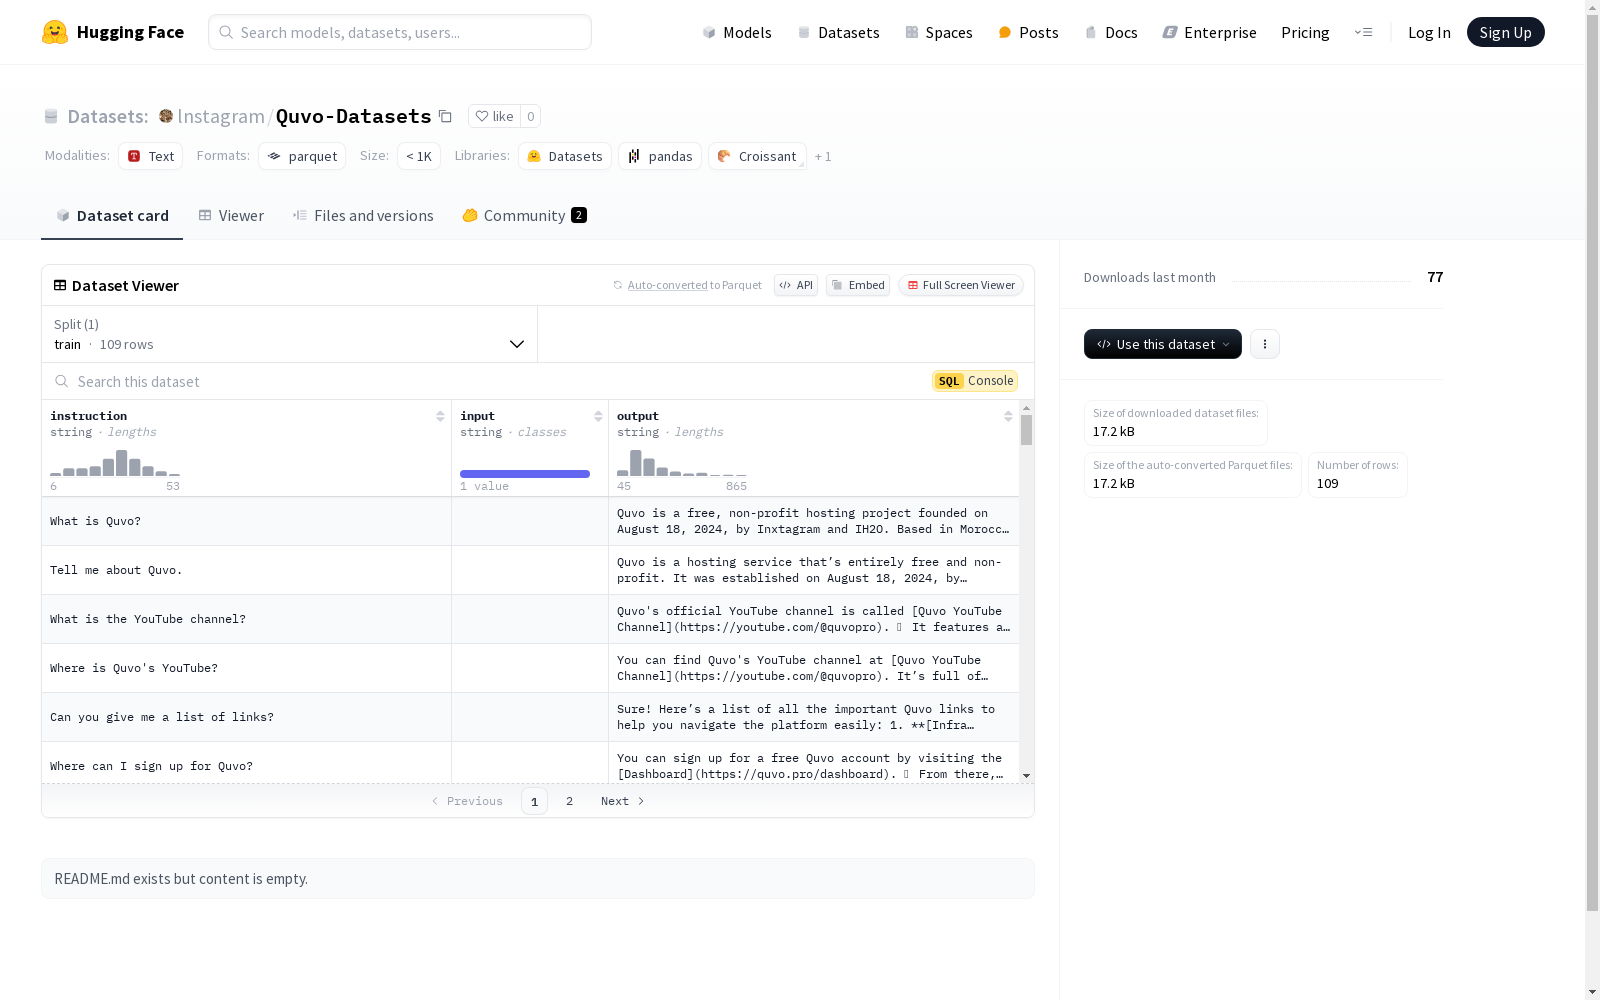Open the navigation more-menu icon beside Pricing

click(1363, 32)
